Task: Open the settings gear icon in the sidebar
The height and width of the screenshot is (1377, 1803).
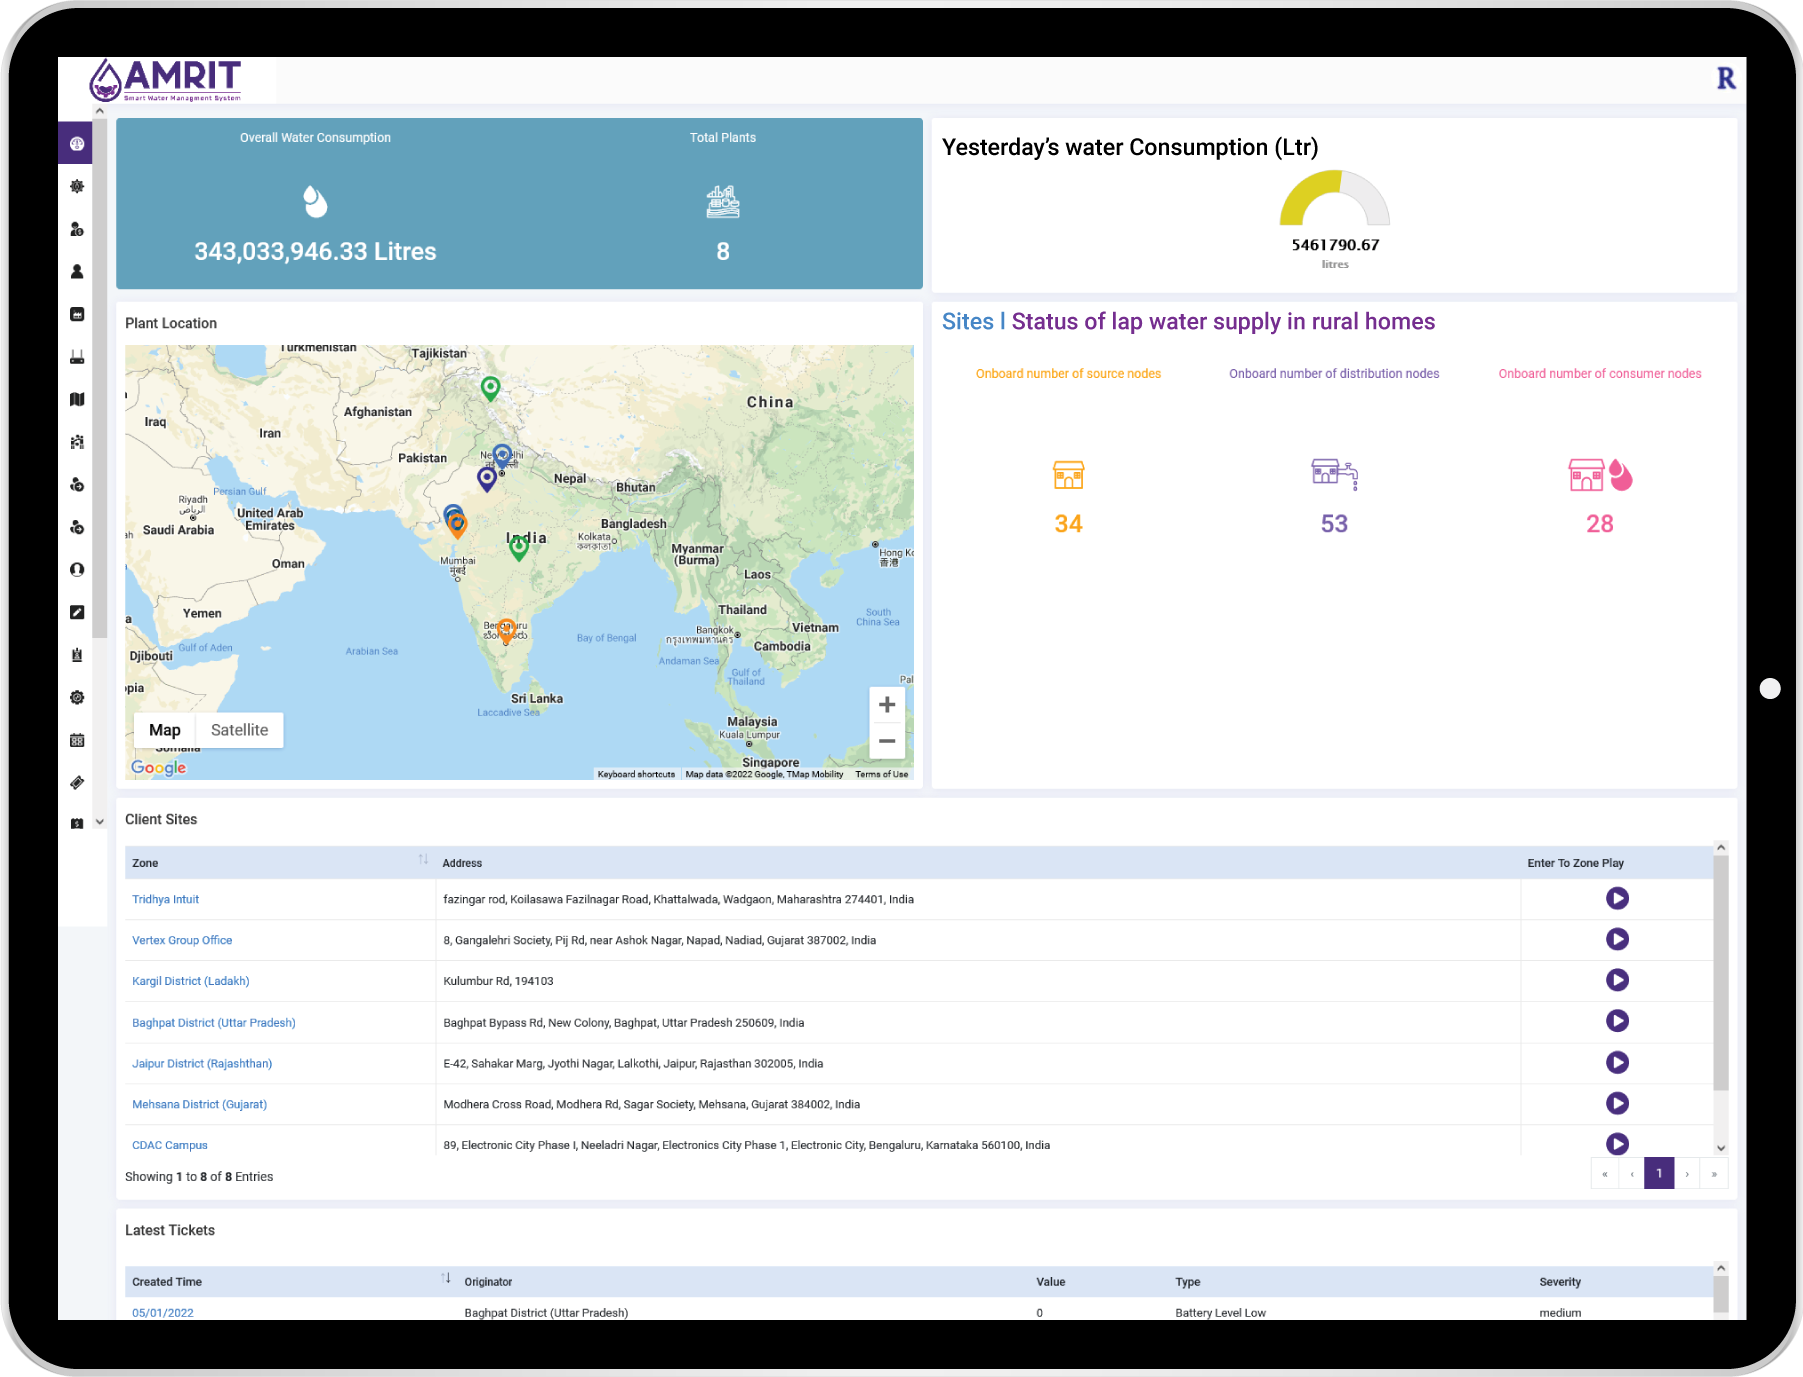Action: coord(77,697)
